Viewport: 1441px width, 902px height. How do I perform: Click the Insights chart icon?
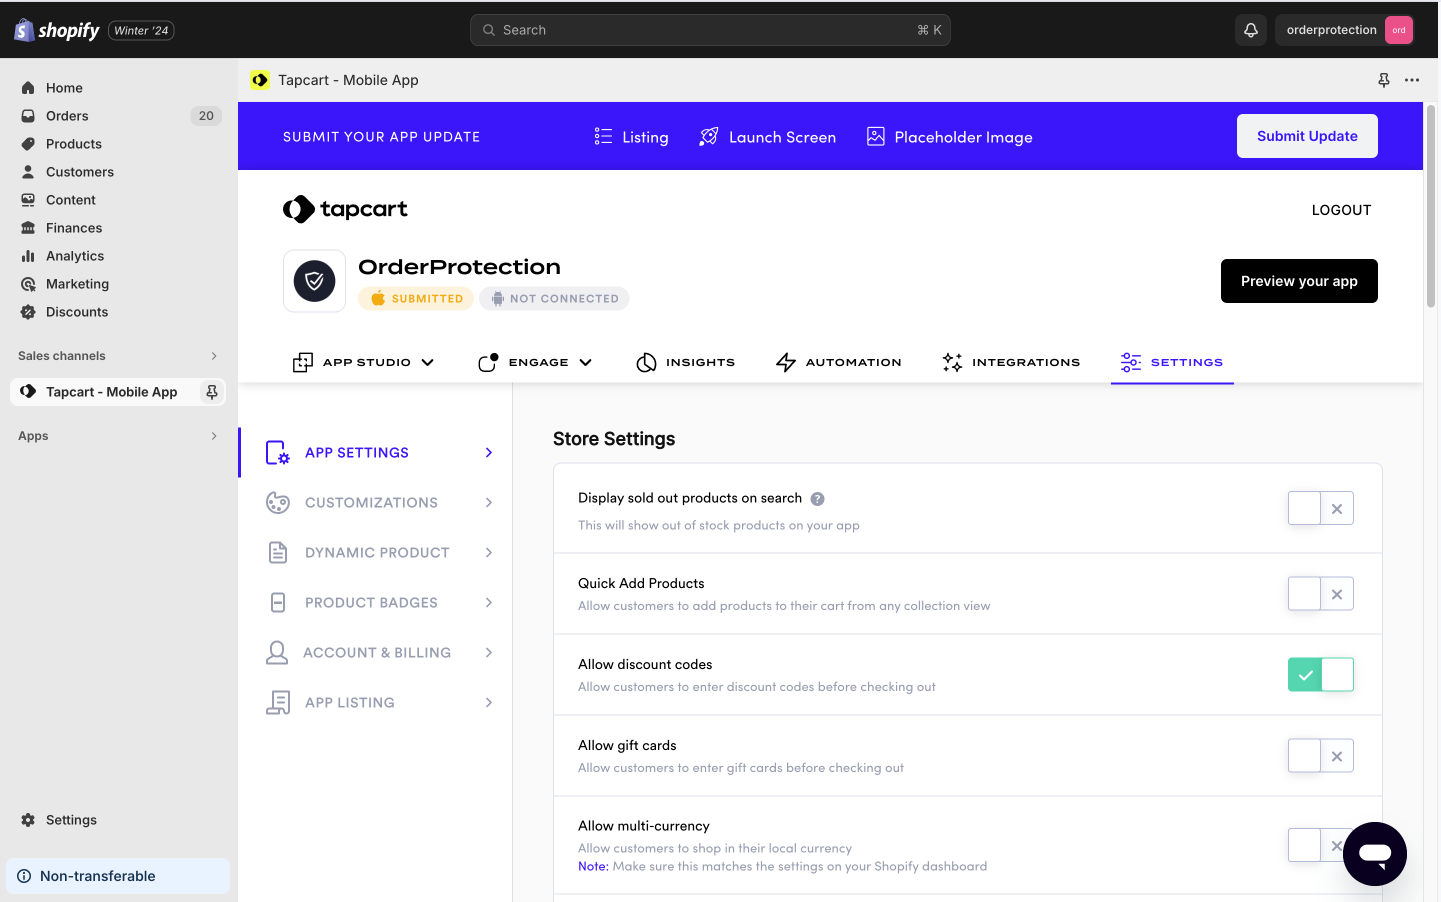[x=647, y=362]
